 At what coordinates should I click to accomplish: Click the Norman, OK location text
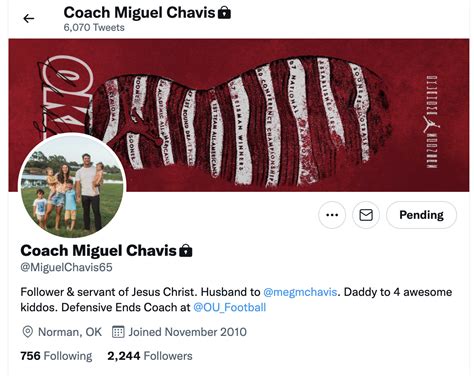point(70,332)
